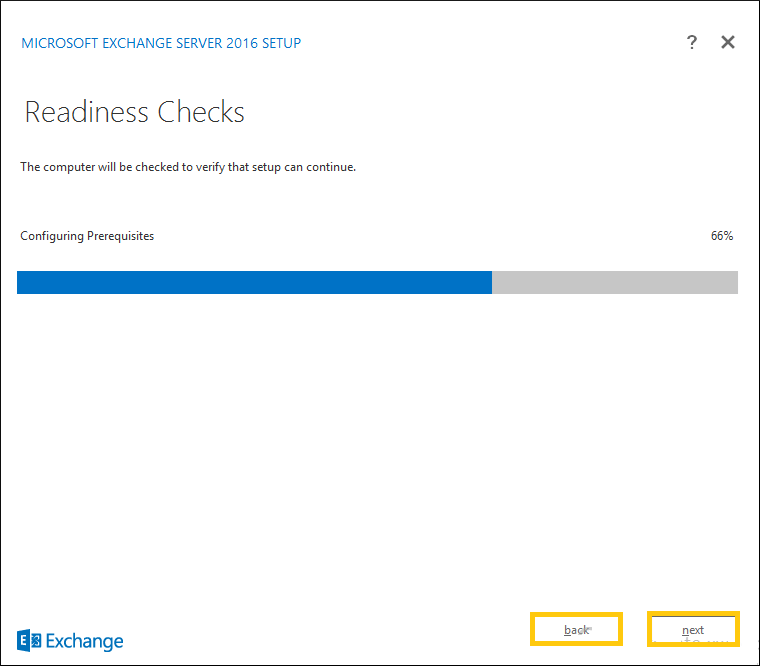Click the Exchange logo icon
This screenshot has width=760, height=666.
click(x=29, y=641)
